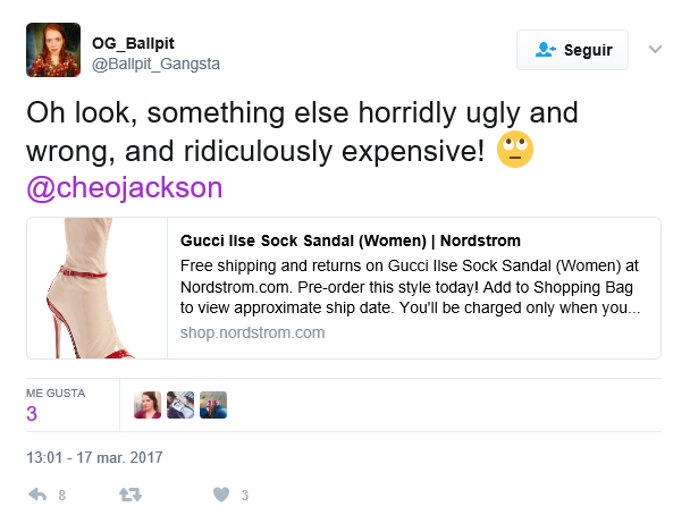Like the tweet with the heart icon
The height and width of the screenshot is (515, 690).
pos(221,495)
